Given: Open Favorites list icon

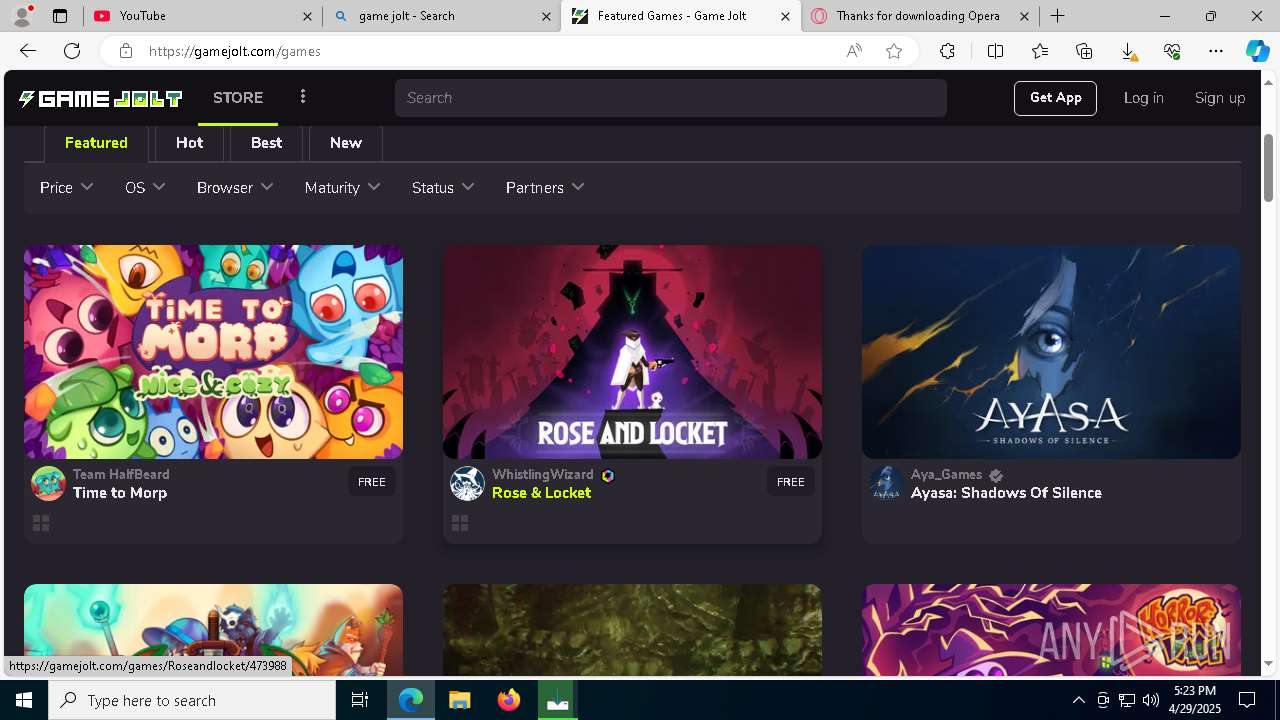Looking at the screenshot, I should tap(1040, 51).
